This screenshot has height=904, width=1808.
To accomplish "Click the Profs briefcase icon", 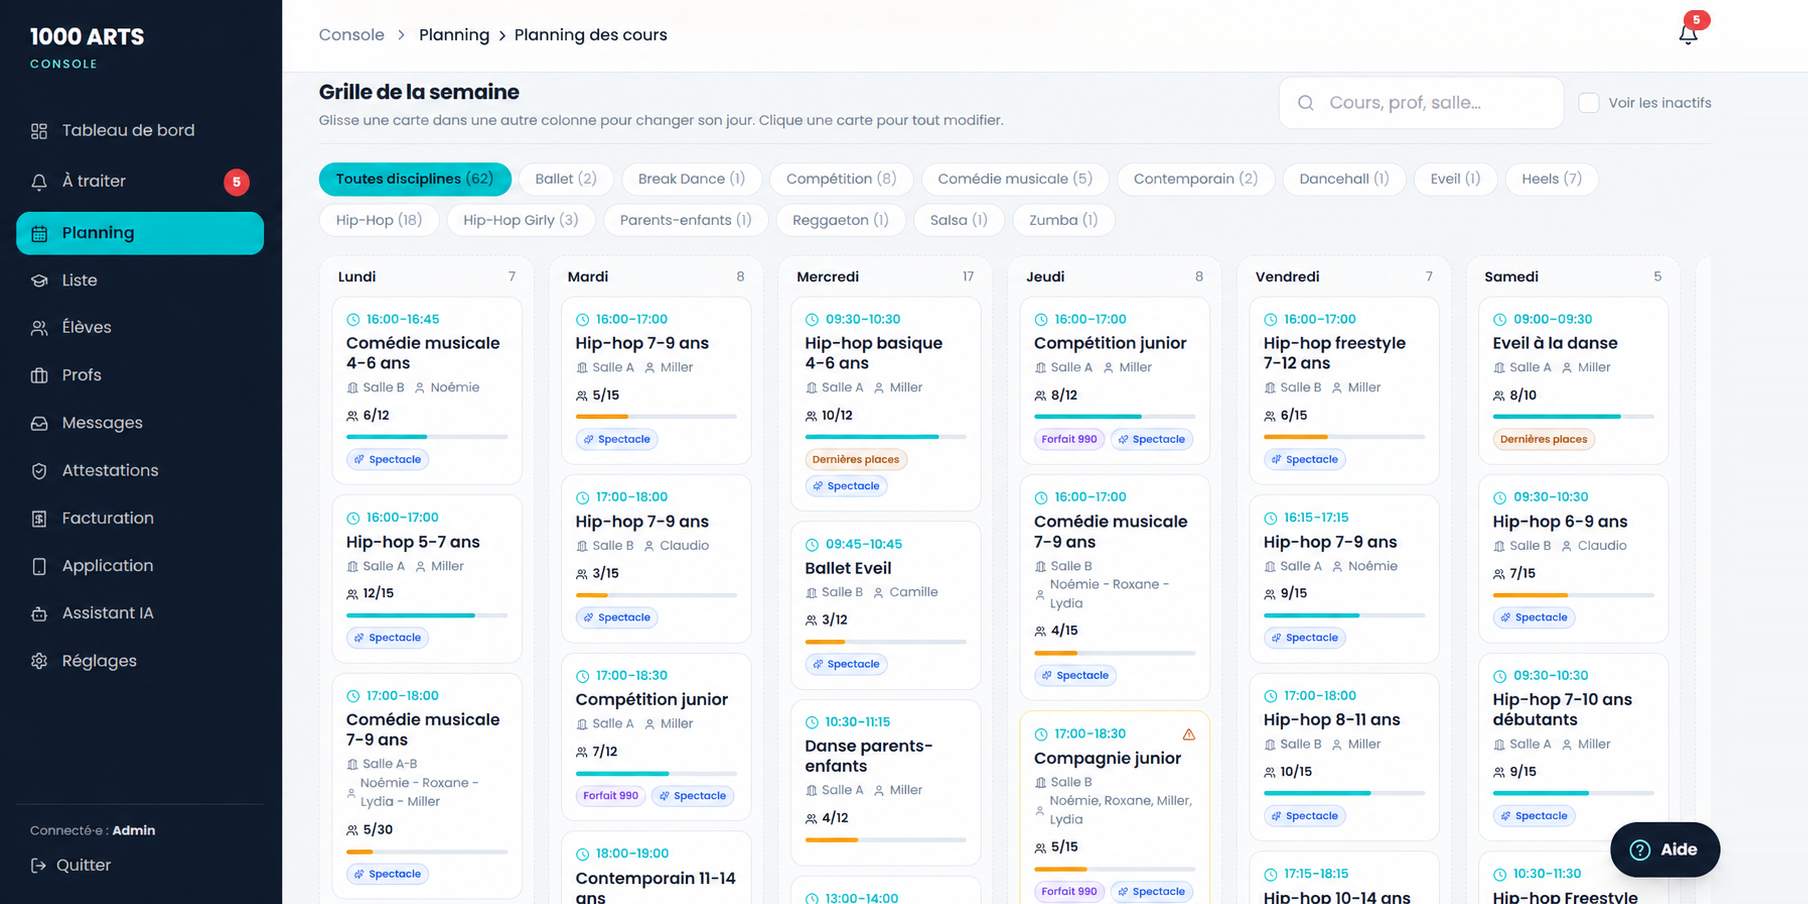I will [x=39, y=376].
